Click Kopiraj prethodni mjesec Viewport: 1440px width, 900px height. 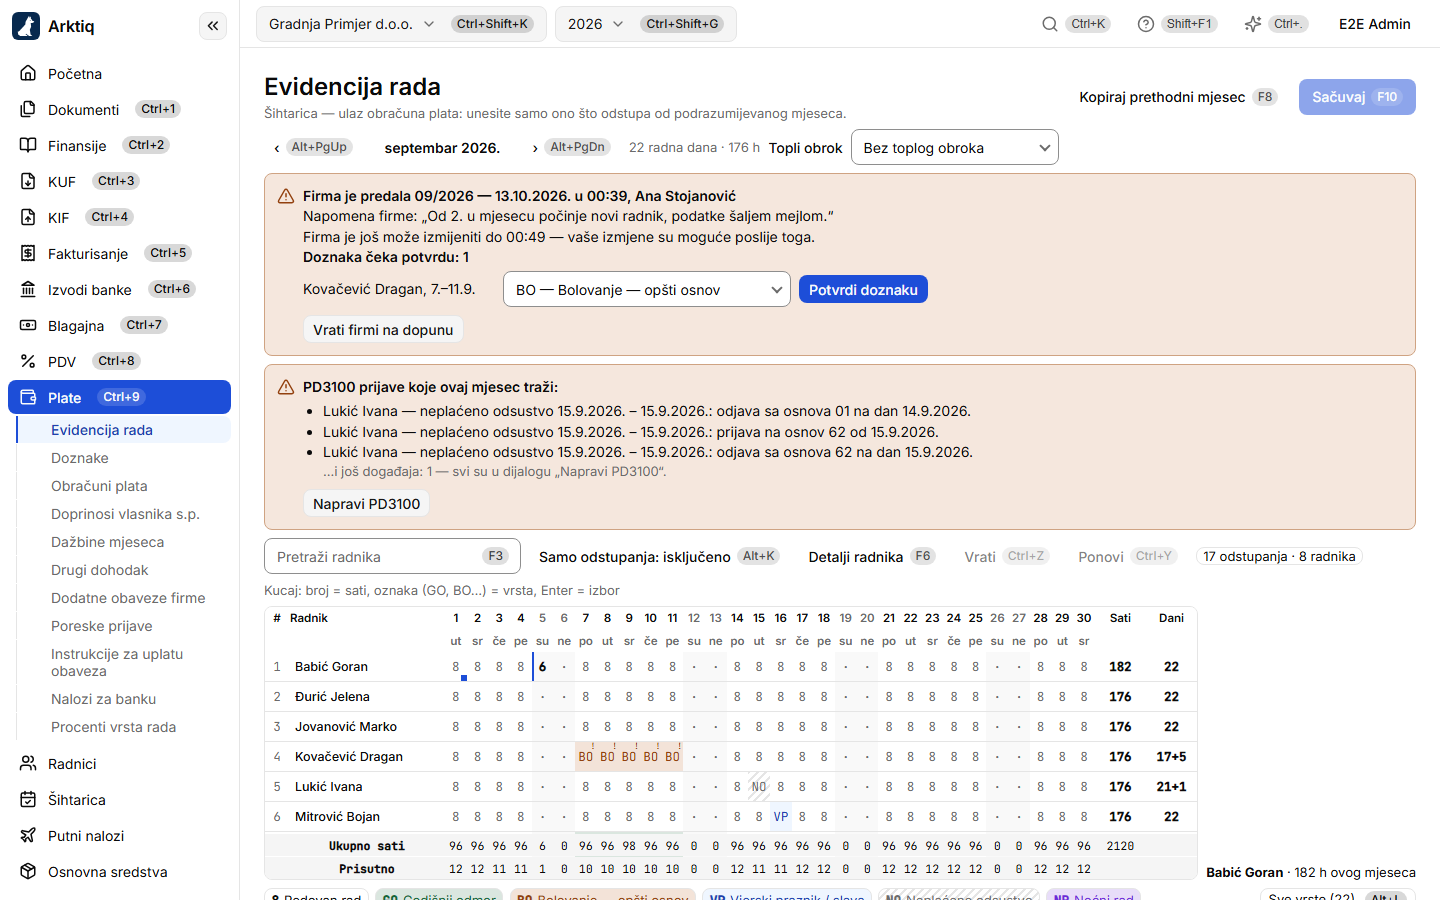coord(1178,97)
